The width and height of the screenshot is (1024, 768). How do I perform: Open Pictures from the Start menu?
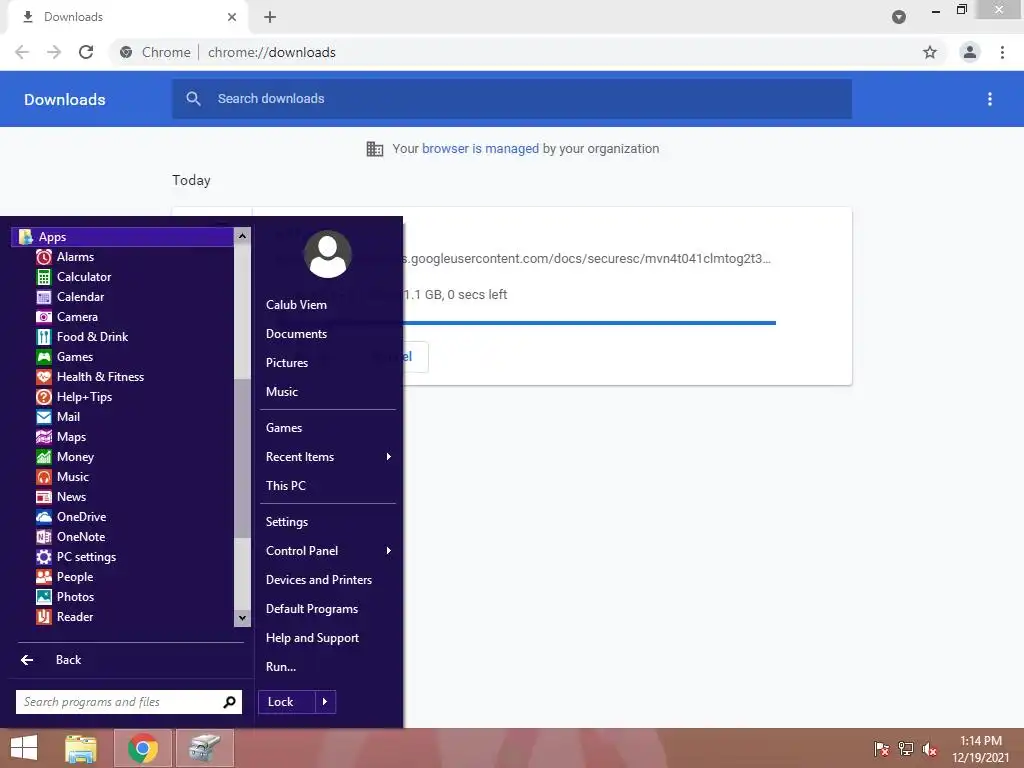point(287,362)
